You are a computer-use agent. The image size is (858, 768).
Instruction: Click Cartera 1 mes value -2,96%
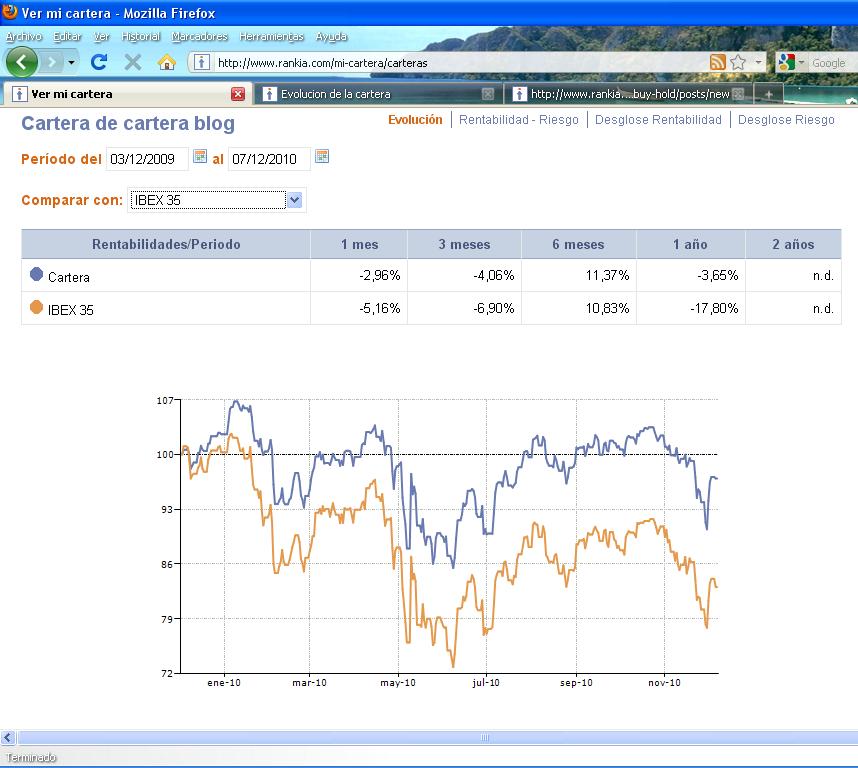[380, 276]
